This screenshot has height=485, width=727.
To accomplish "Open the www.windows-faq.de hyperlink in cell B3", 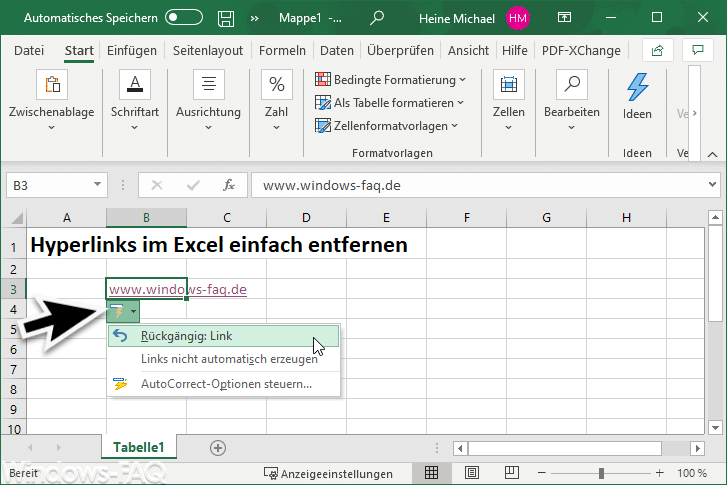I will point(178,289).
